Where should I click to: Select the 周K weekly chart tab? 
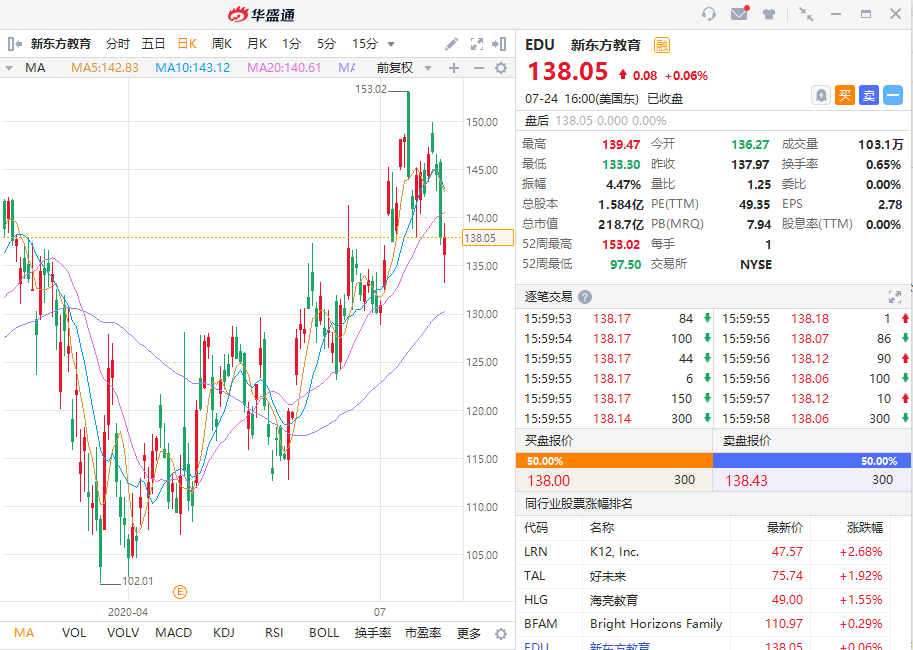222,44
